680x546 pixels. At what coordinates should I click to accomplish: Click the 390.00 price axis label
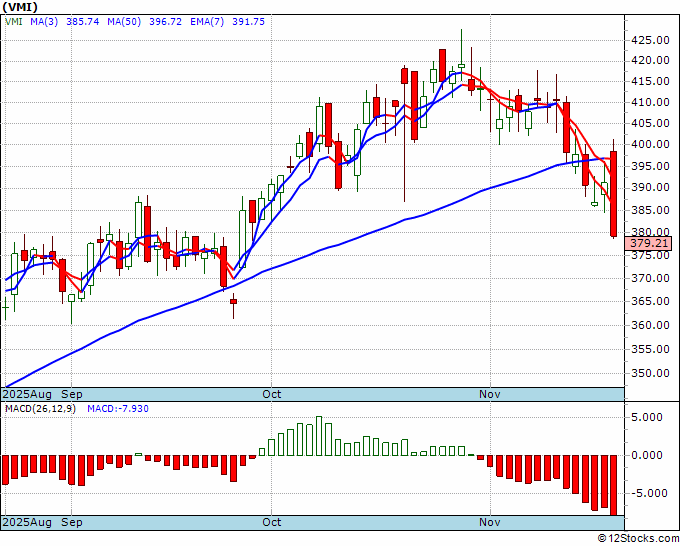[x=650, y=188]
